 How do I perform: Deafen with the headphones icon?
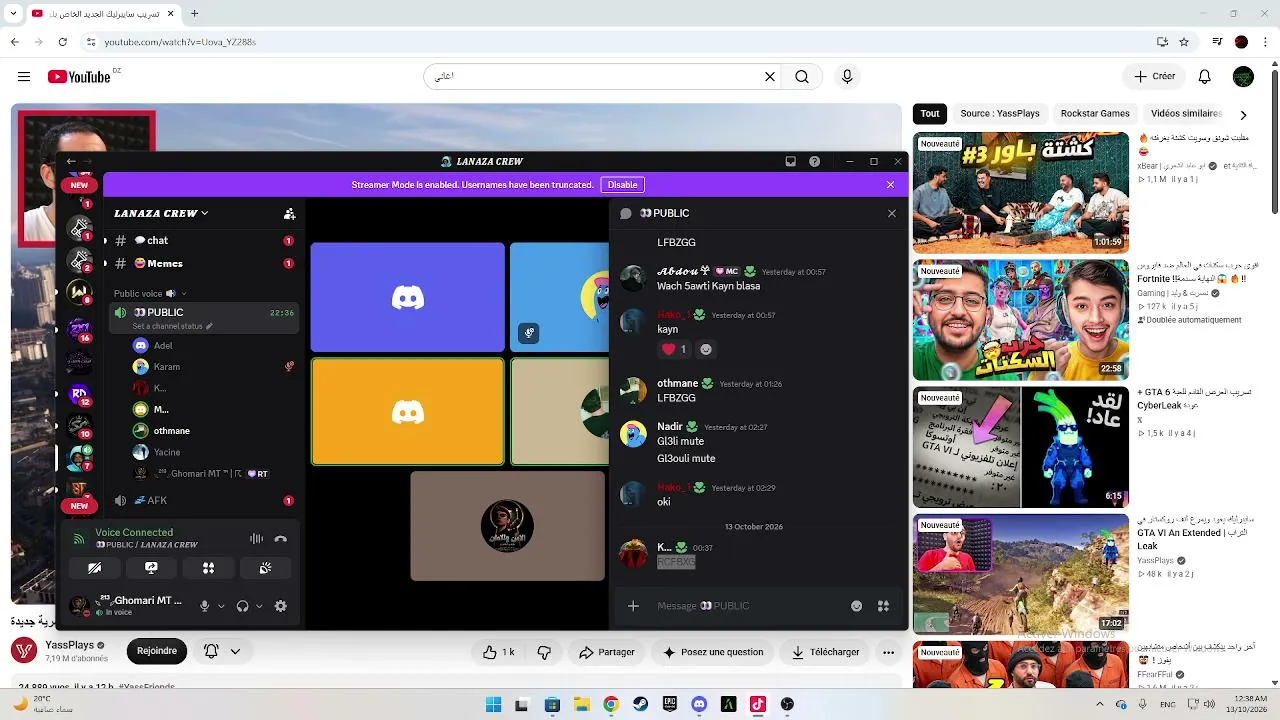pyautogui.click(x=242, y=606)
